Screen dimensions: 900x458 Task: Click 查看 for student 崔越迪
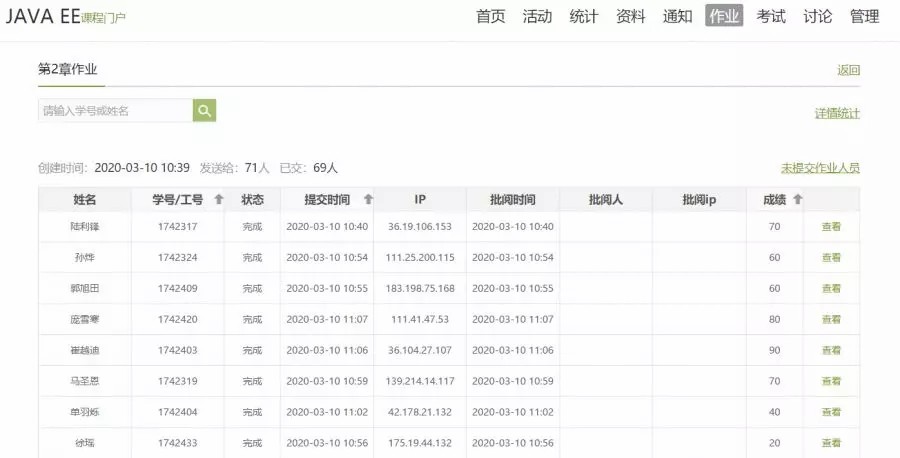[831, 351]
